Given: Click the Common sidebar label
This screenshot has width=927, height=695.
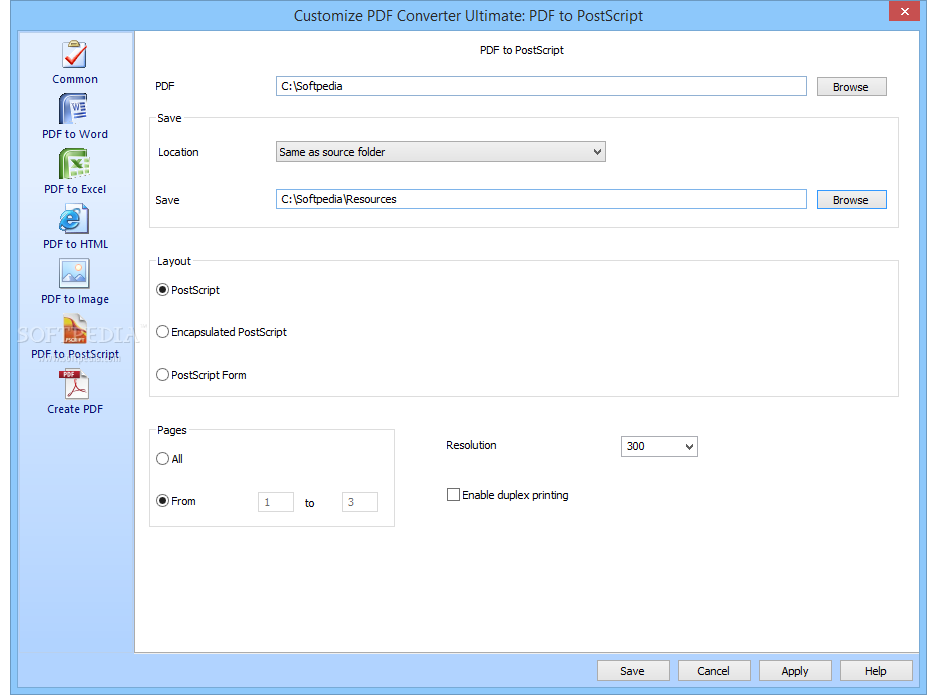Looking at the screenshot, I should [x=75, y=79].
